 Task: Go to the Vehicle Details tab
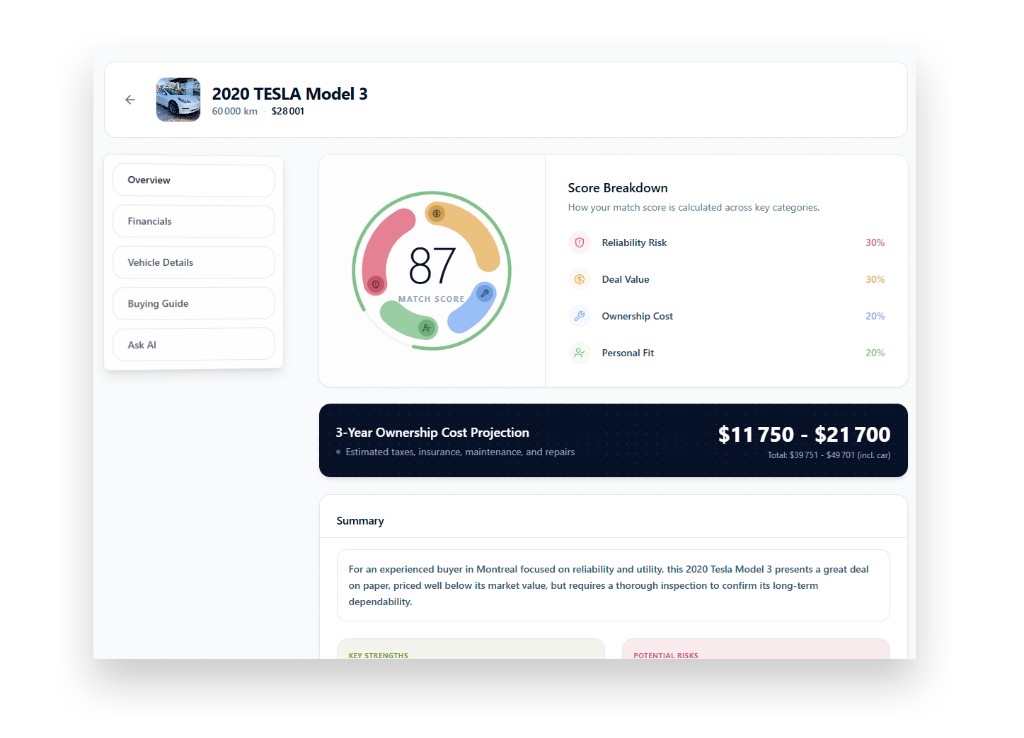(x=193, y=263)
